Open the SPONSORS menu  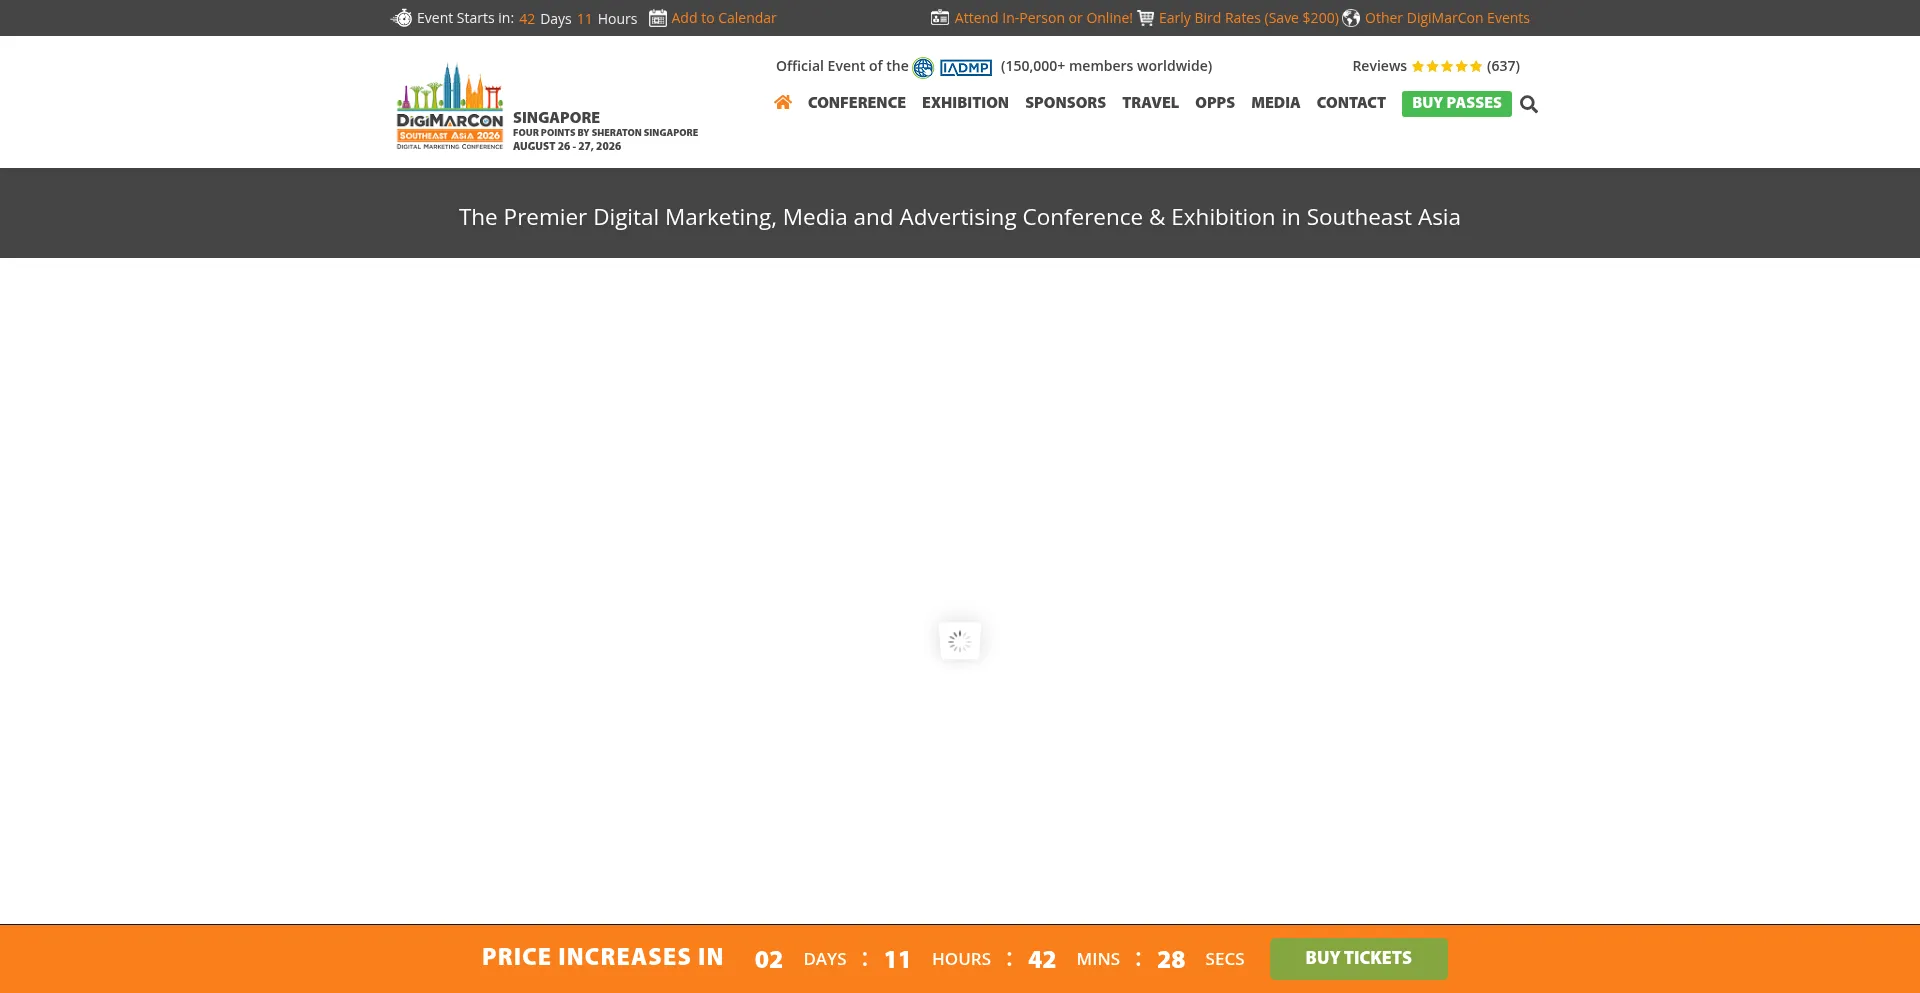coord(1065,103)
